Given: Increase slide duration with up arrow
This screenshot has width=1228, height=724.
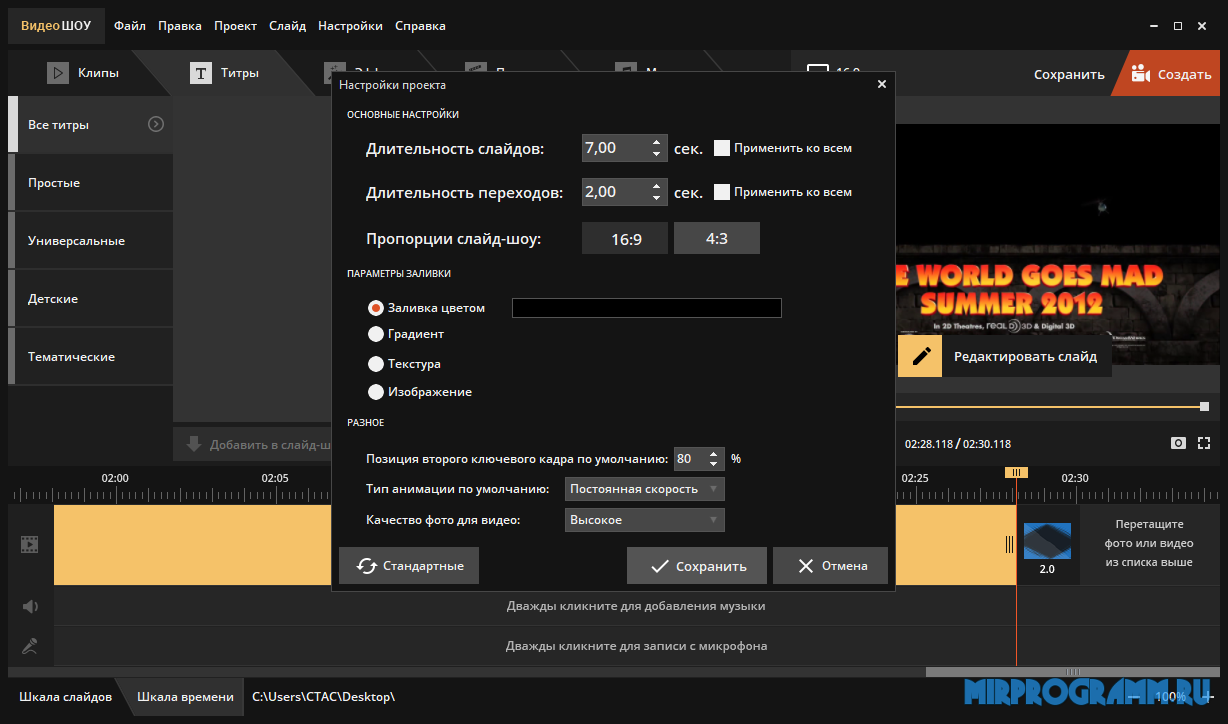Looking at the screenshot, I should point(656,142).
